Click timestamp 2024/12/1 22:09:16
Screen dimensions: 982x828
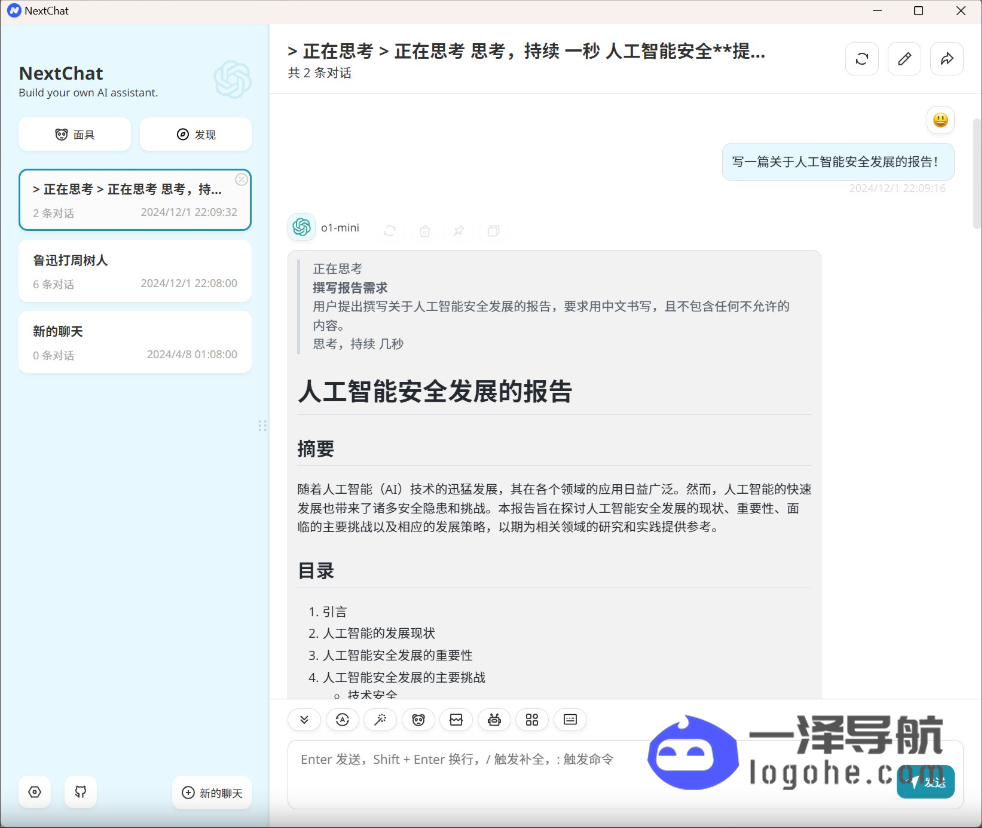(x=897, y=189)
